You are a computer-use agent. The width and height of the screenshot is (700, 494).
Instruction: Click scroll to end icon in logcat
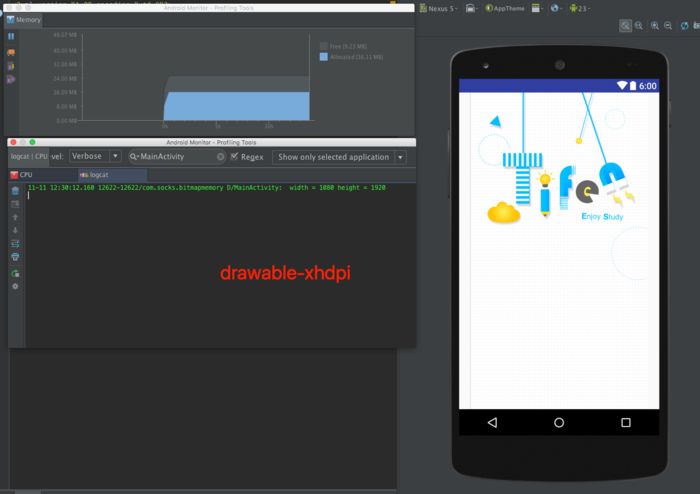(15, 204)
